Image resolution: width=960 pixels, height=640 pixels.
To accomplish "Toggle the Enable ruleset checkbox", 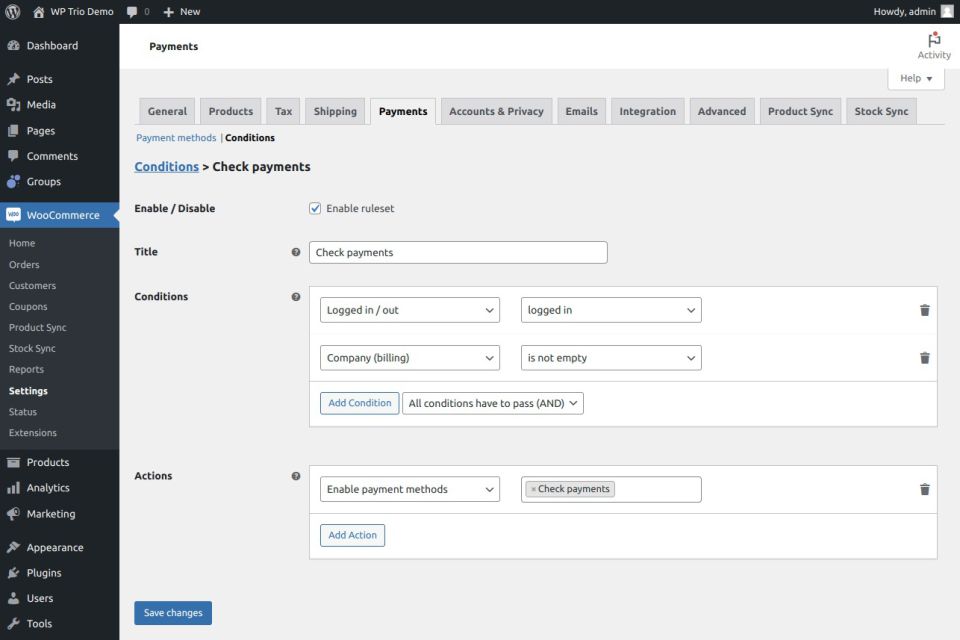I will (x=315, y=209).
